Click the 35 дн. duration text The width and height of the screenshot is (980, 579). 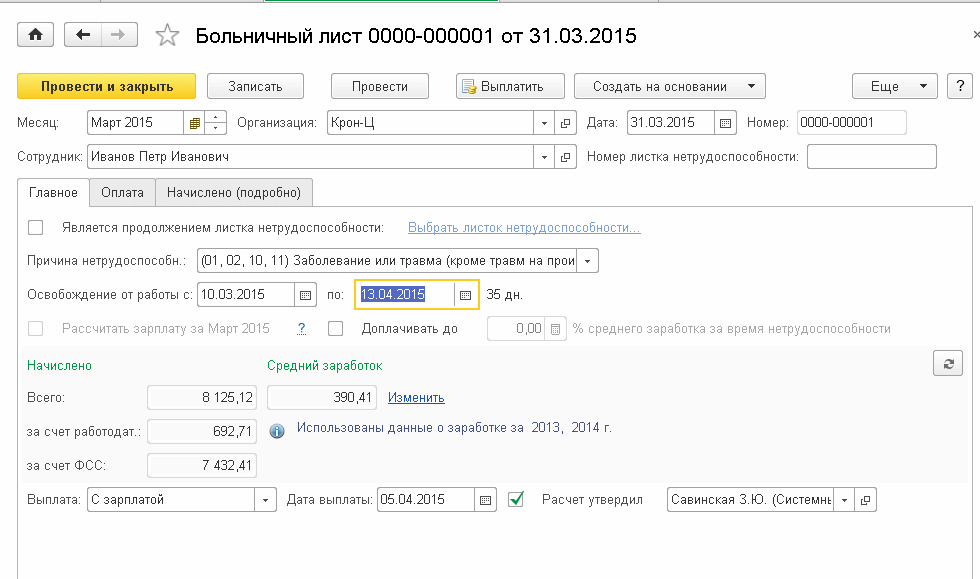504,295
